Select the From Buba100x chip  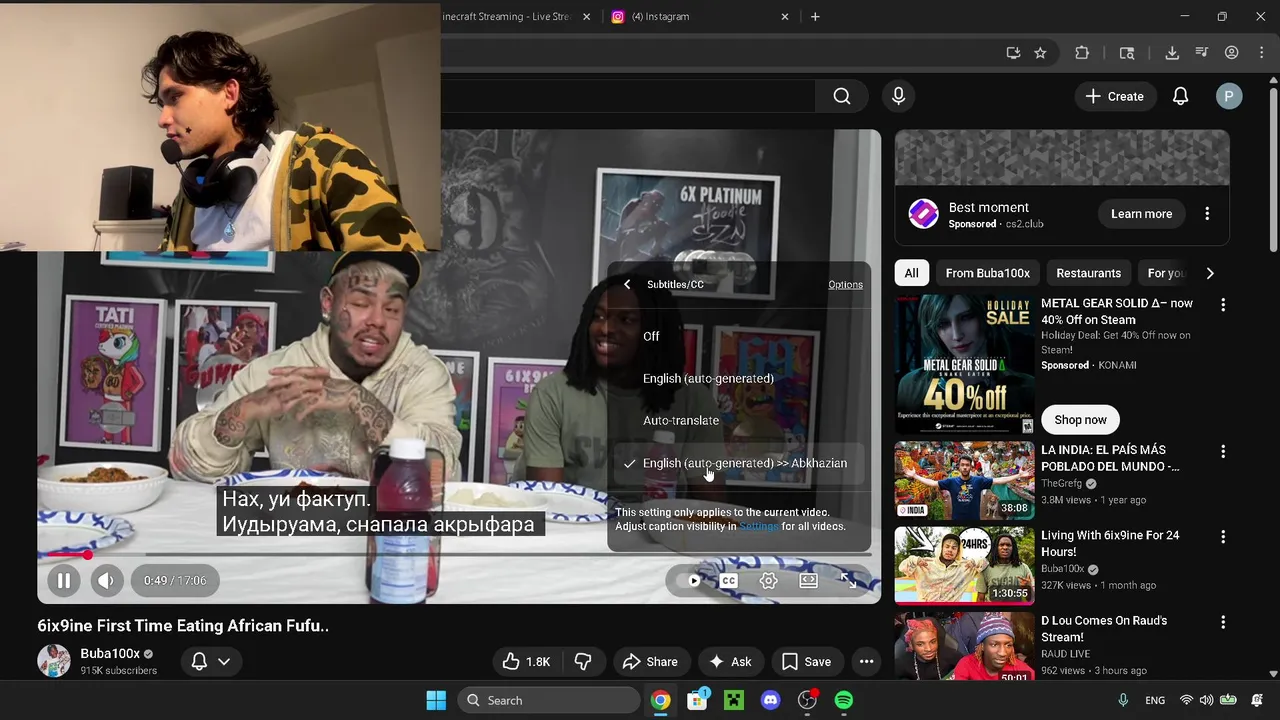tap(987, 273)
